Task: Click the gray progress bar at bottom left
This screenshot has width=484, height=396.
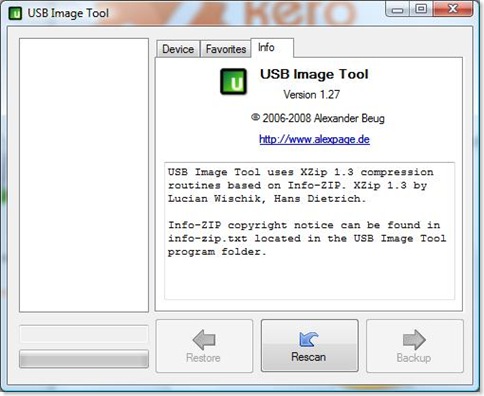Action: point(84,359)
